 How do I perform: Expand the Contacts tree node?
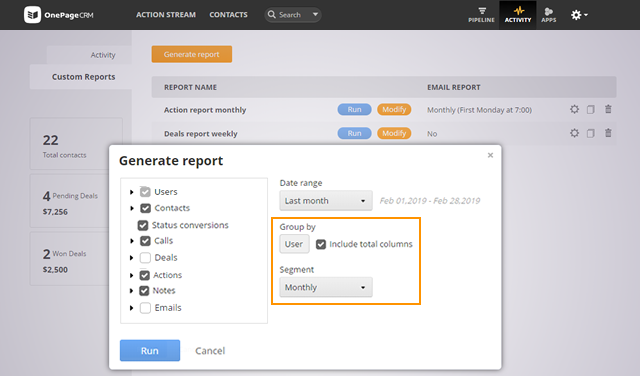coord(131,208)
